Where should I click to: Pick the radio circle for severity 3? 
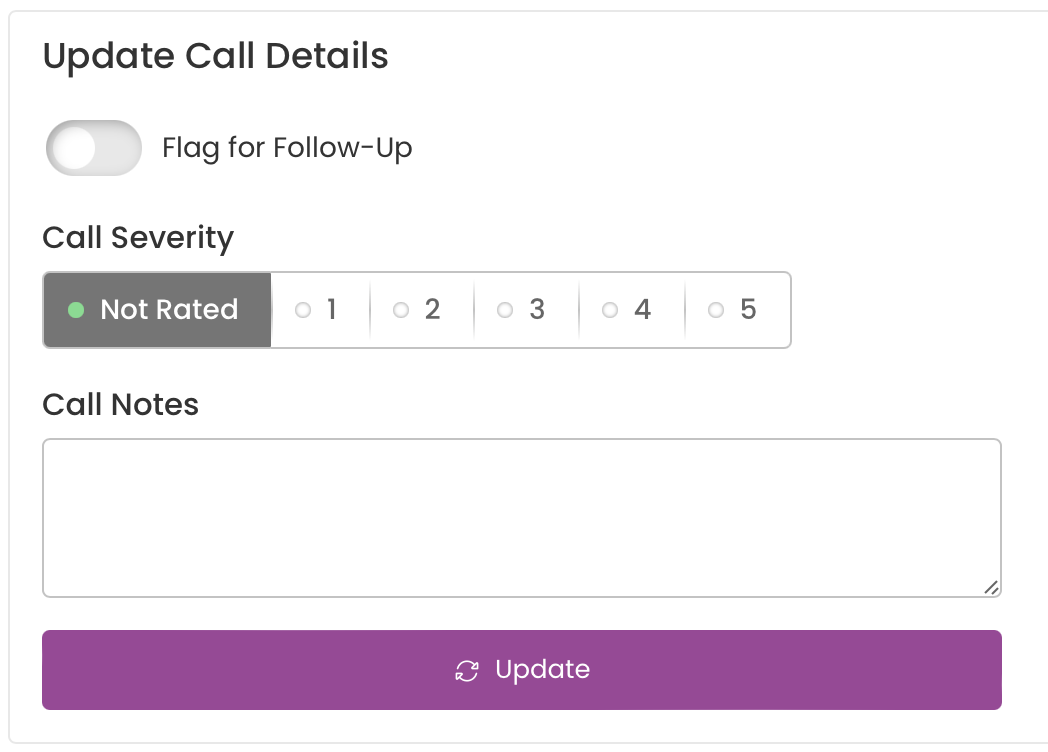(505, 310)
